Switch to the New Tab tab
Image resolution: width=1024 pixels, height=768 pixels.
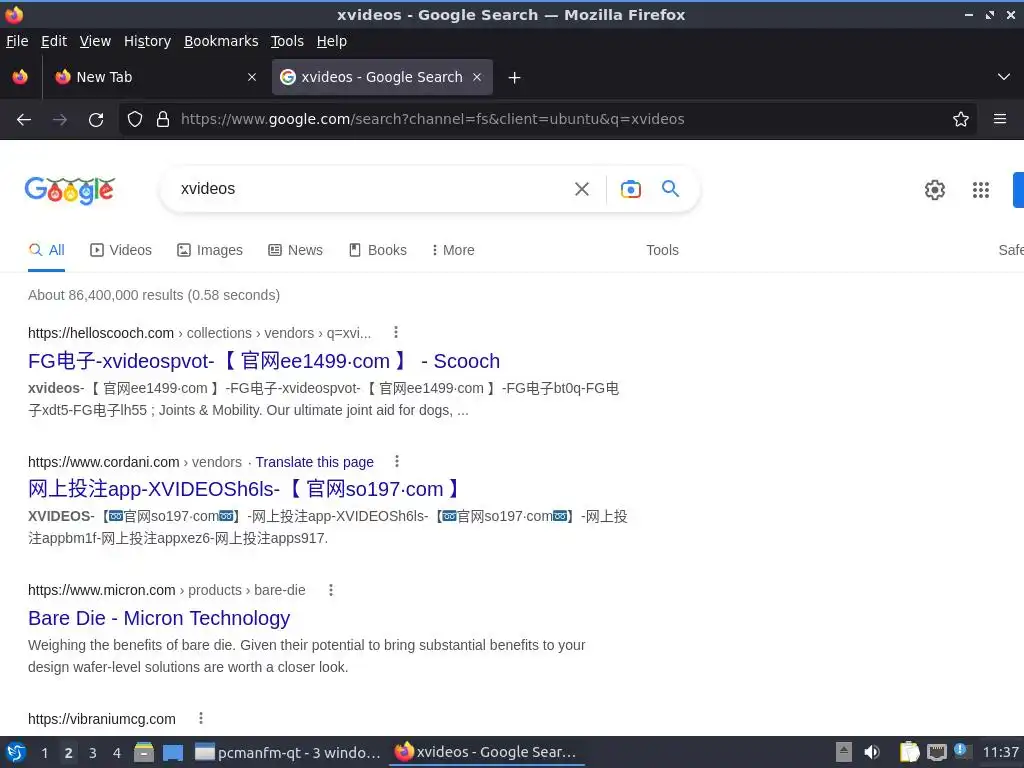pyautogui.click(x=154, y=77)
